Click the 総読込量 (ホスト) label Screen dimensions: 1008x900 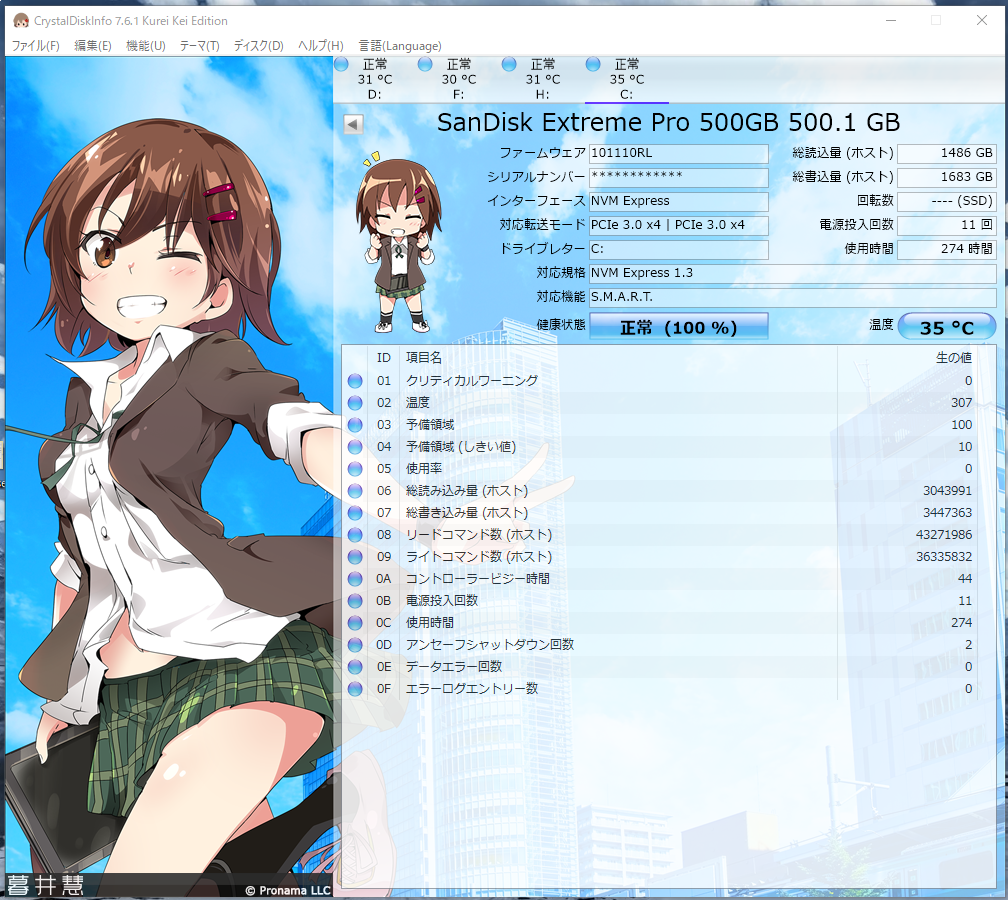coord(843,153)
